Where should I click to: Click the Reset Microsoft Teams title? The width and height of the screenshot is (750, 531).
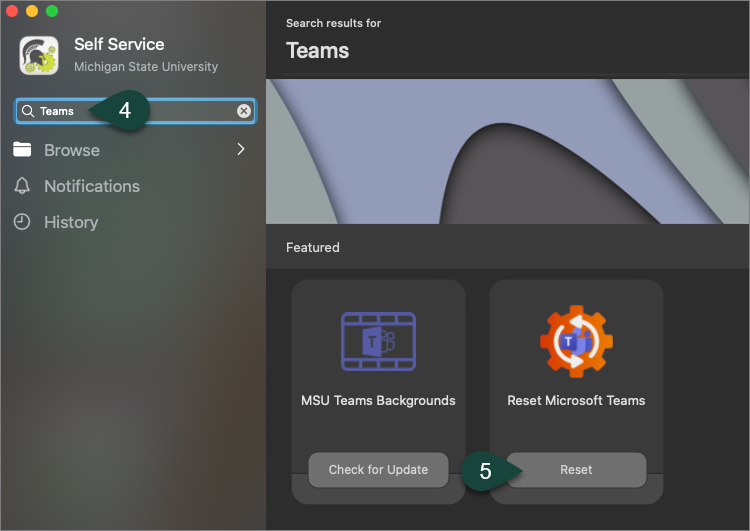click(x=576, y=400)
